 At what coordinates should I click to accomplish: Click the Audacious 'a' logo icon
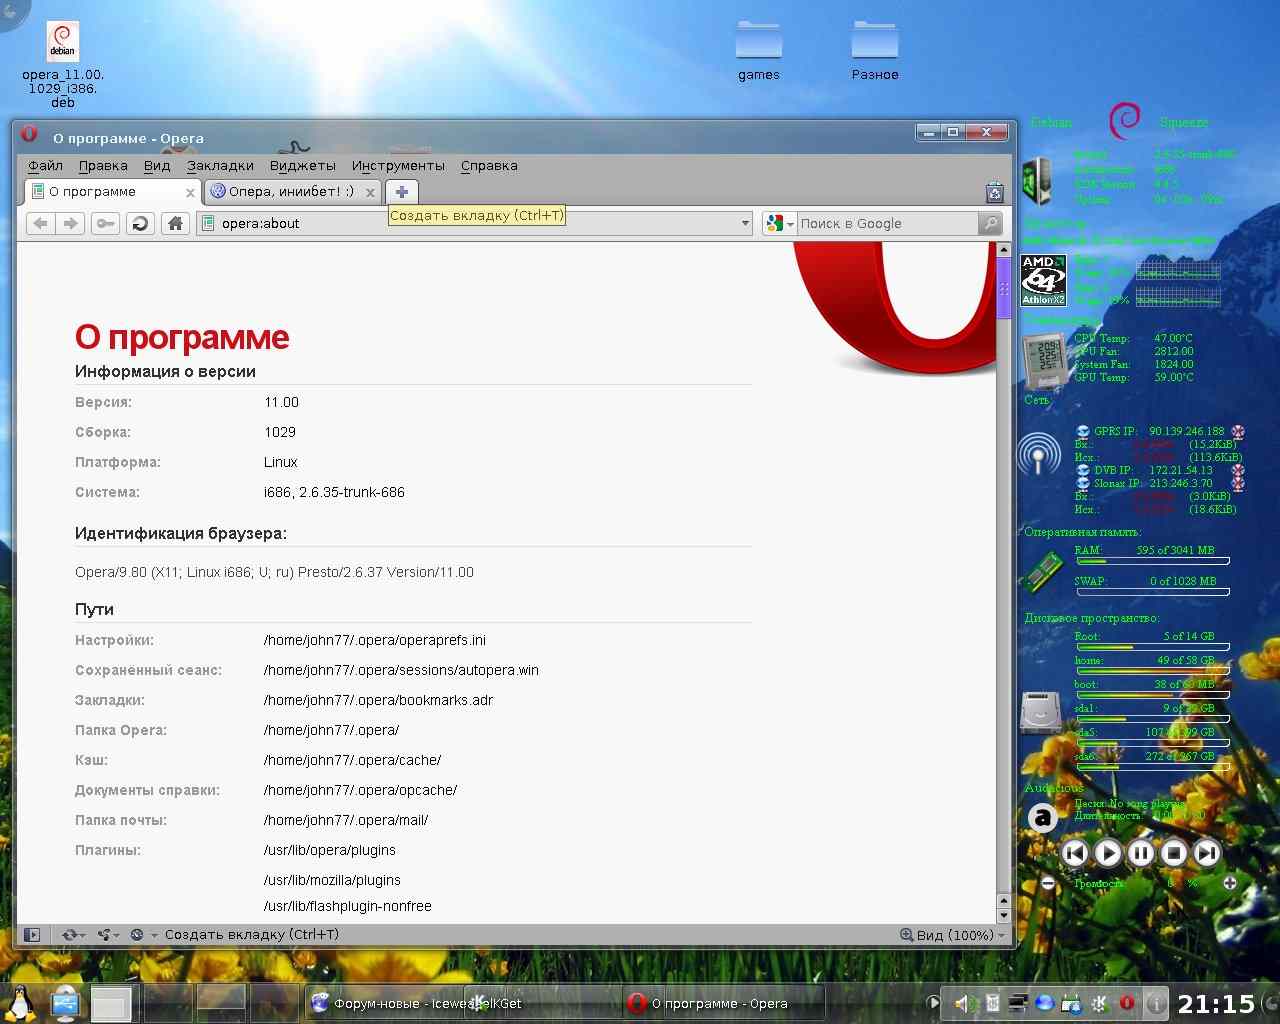pos(1043,818)
